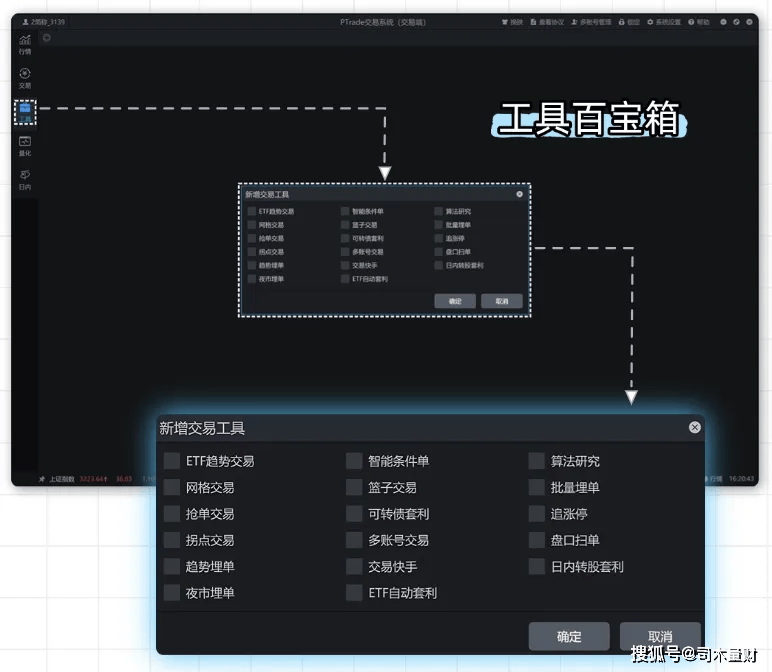Viewport: 772px width, 672px height.
Task: Check 网格交易 in the enlarged dialog
Action: click(x=172, y=487)
